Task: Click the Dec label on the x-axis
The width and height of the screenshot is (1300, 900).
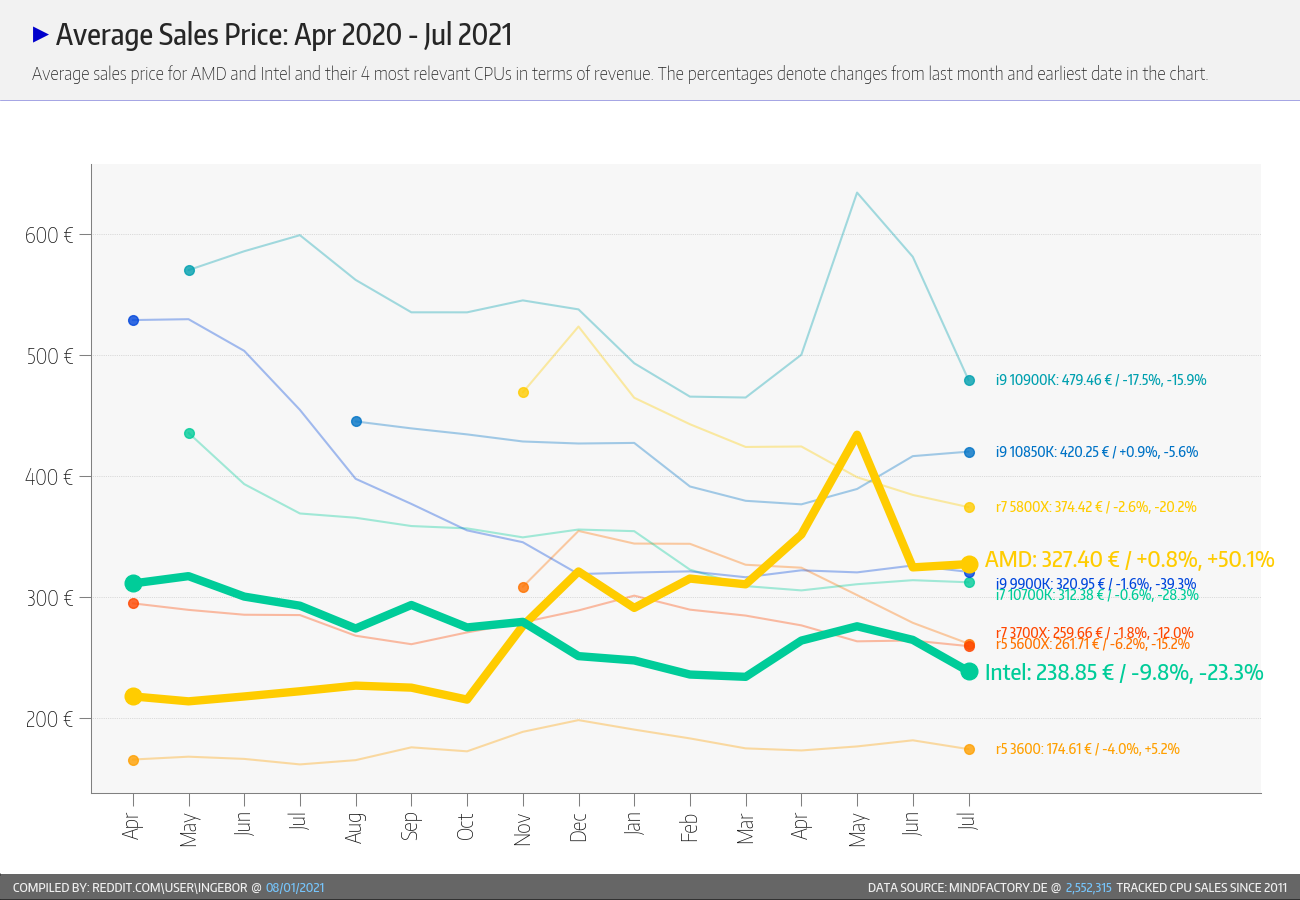Action: [578, 826]
